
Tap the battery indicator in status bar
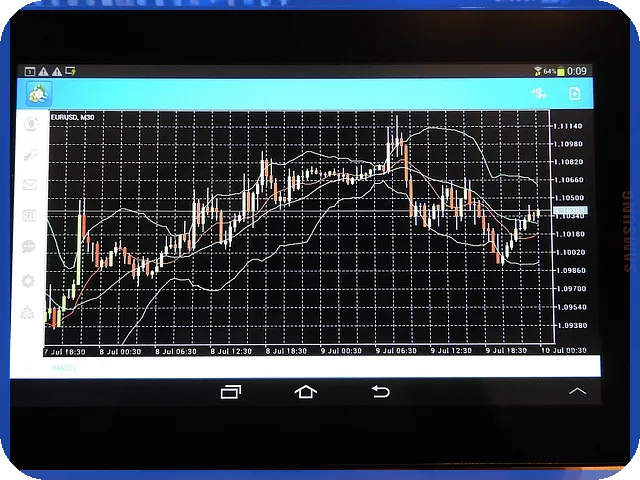point(561,71)
